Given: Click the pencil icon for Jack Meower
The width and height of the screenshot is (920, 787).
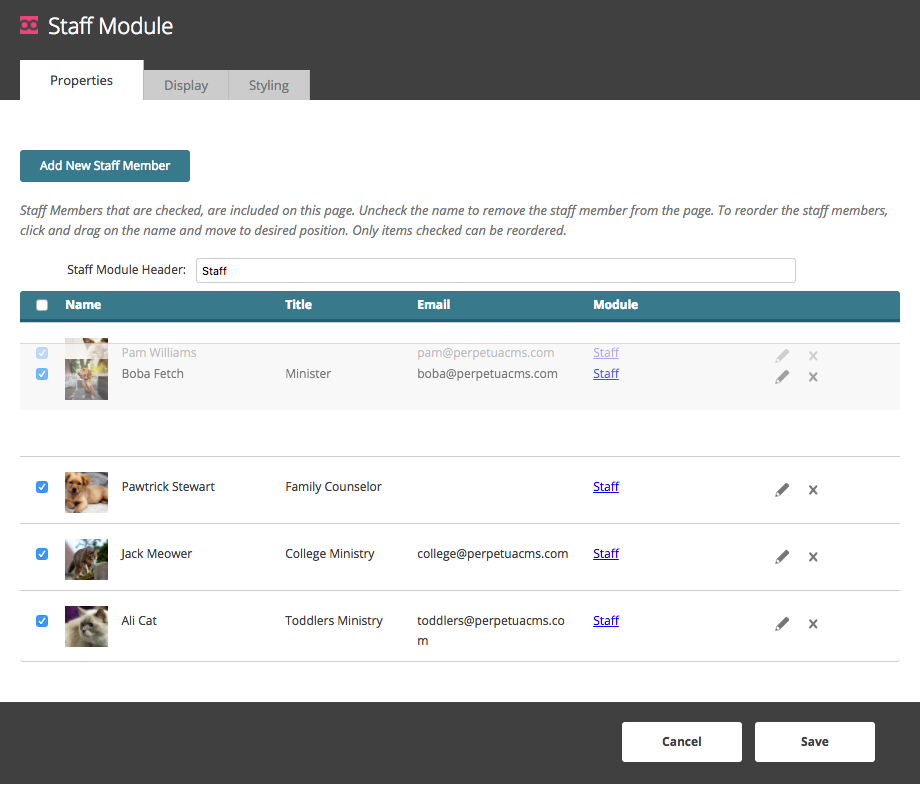Looking at the screenshot, I should coord(782,557).
